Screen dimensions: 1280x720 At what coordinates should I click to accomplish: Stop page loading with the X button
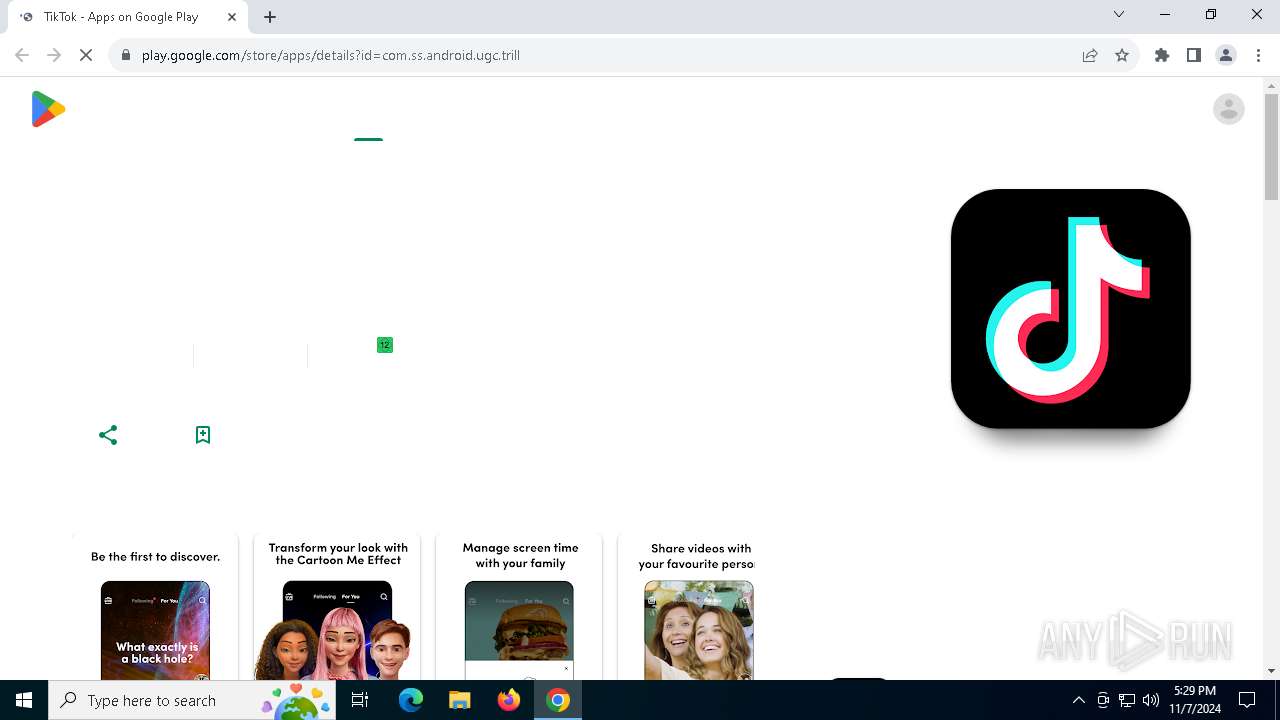86,55
